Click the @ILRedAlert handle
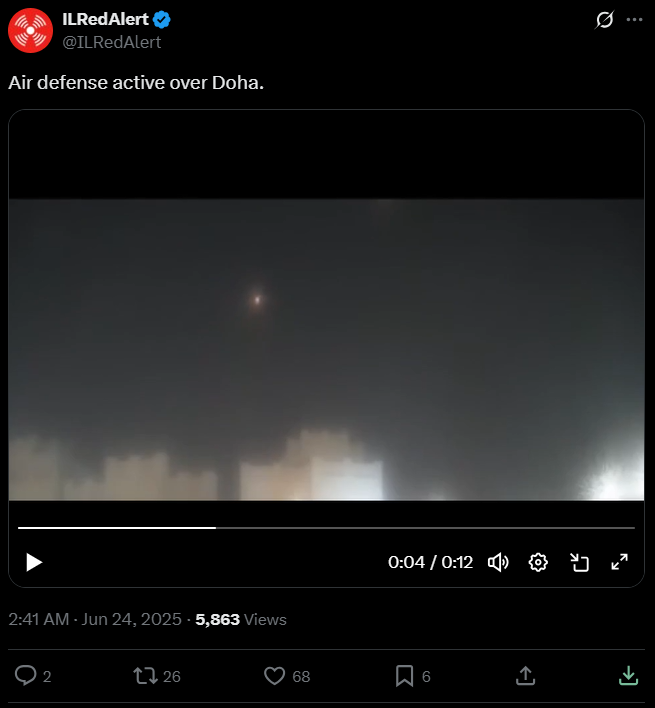This screenshot has height=708, width=655. tap(111, 42)
